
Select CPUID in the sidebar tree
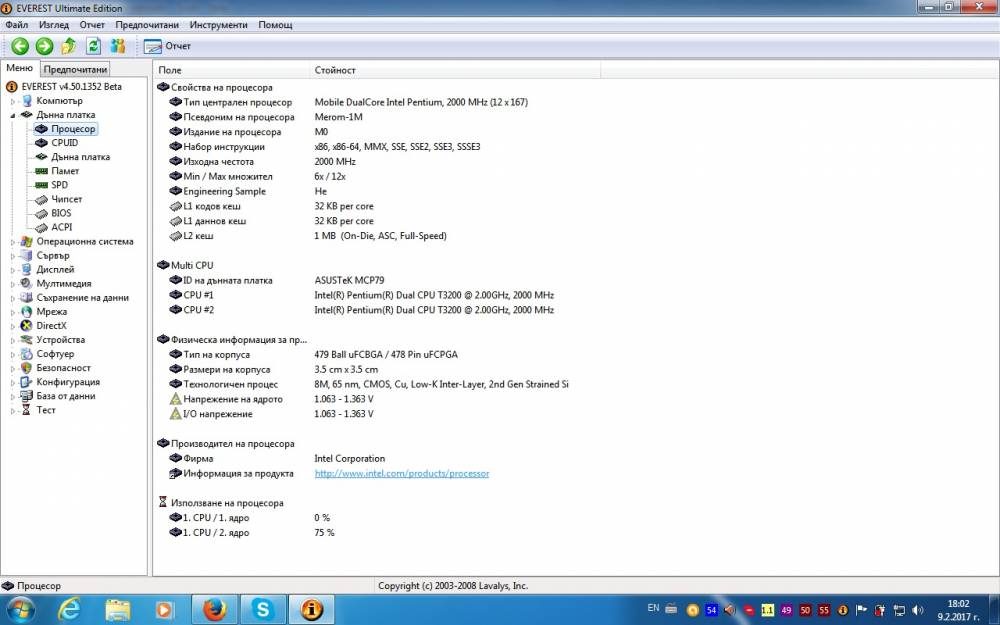(64, 143)
